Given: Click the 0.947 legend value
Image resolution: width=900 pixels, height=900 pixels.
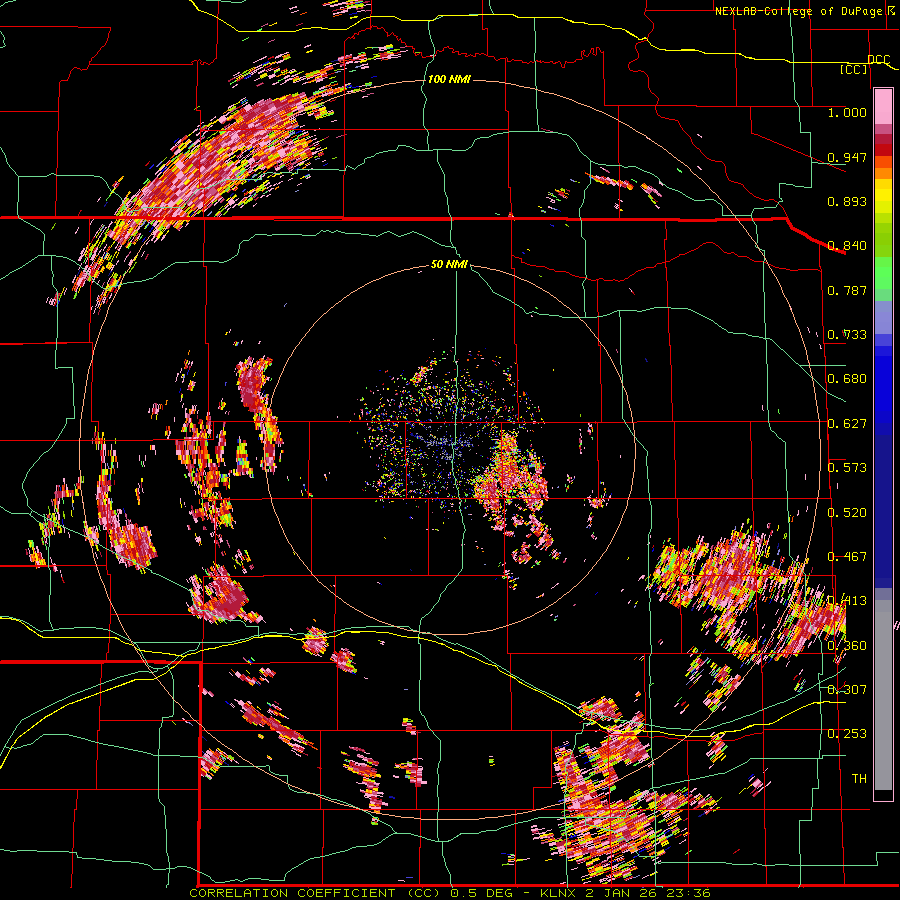Looking at the screenshot, I should pyautogui.click(x=847, y=157).
